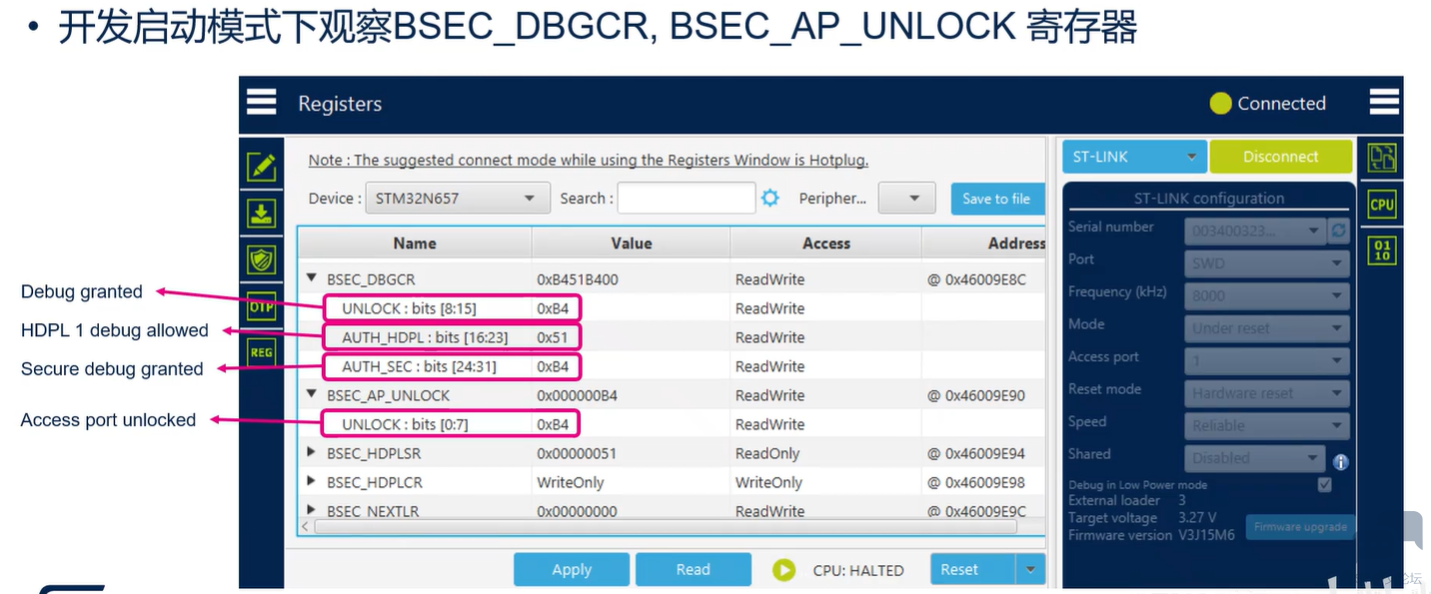
Task: Open the Reset button dropdown arrow
Action: [1031, 570]
